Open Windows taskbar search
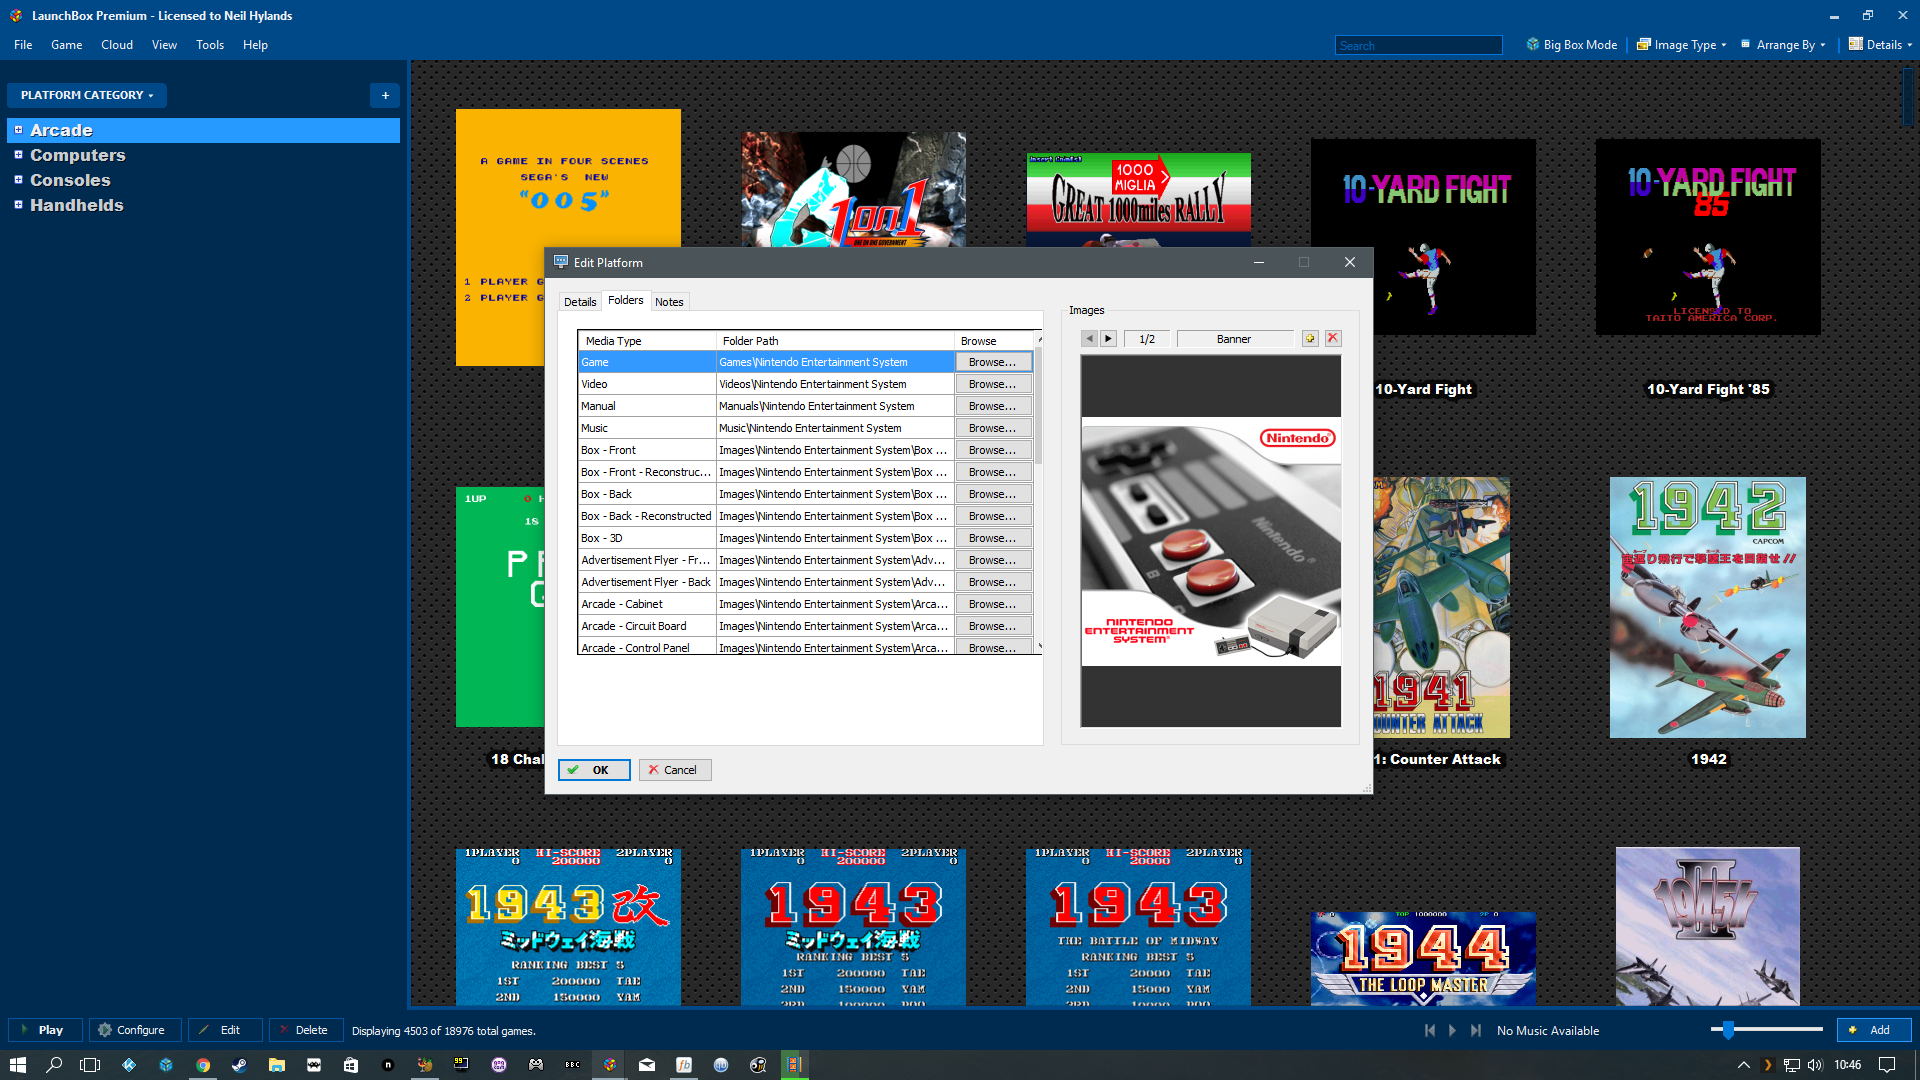This screenshot has height=1080, width=1920. pyautogui.click(x=54, y=1065)
